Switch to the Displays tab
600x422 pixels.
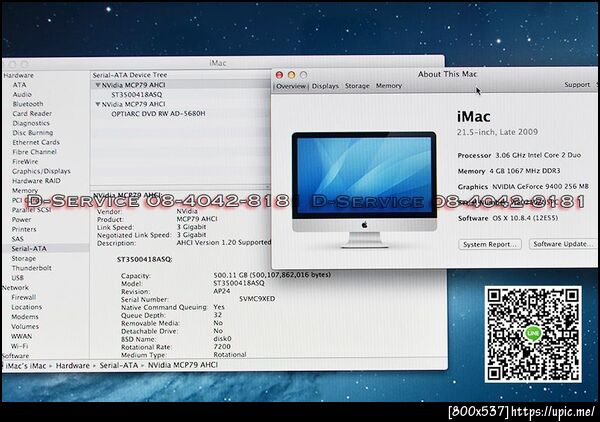click(325, 86)
